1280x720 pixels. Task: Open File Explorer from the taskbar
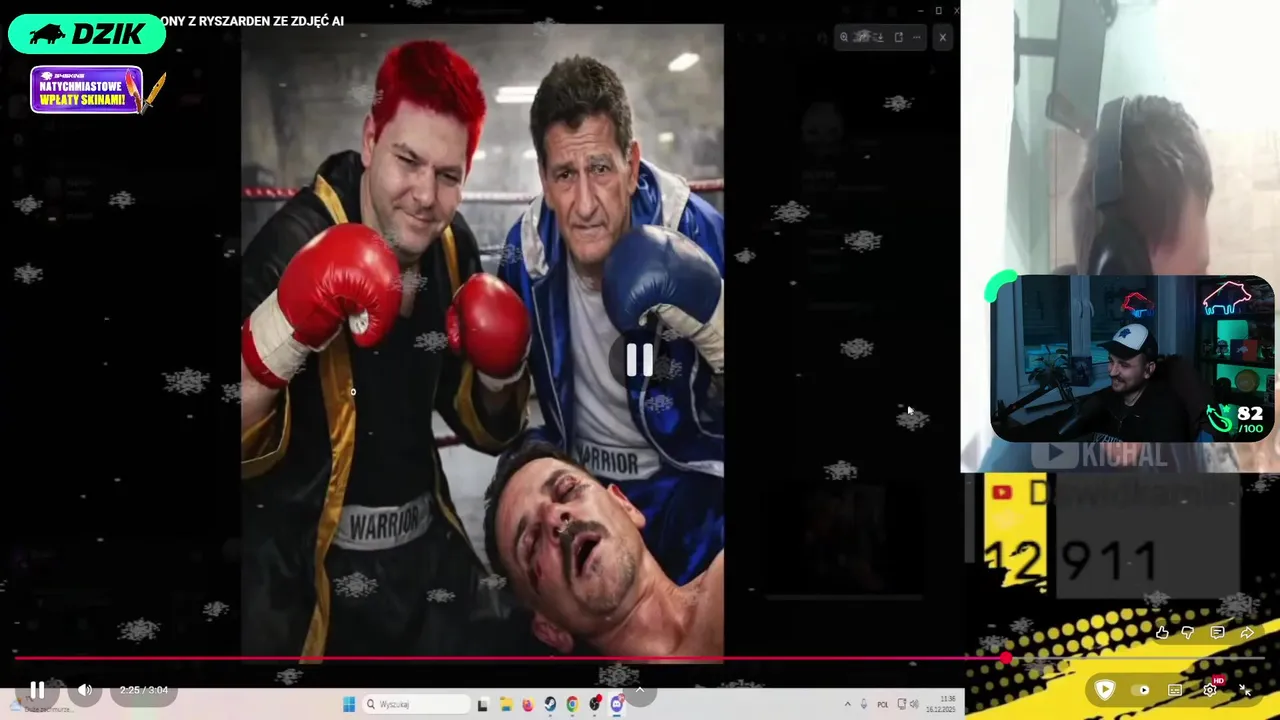click(x=506, y=704)
